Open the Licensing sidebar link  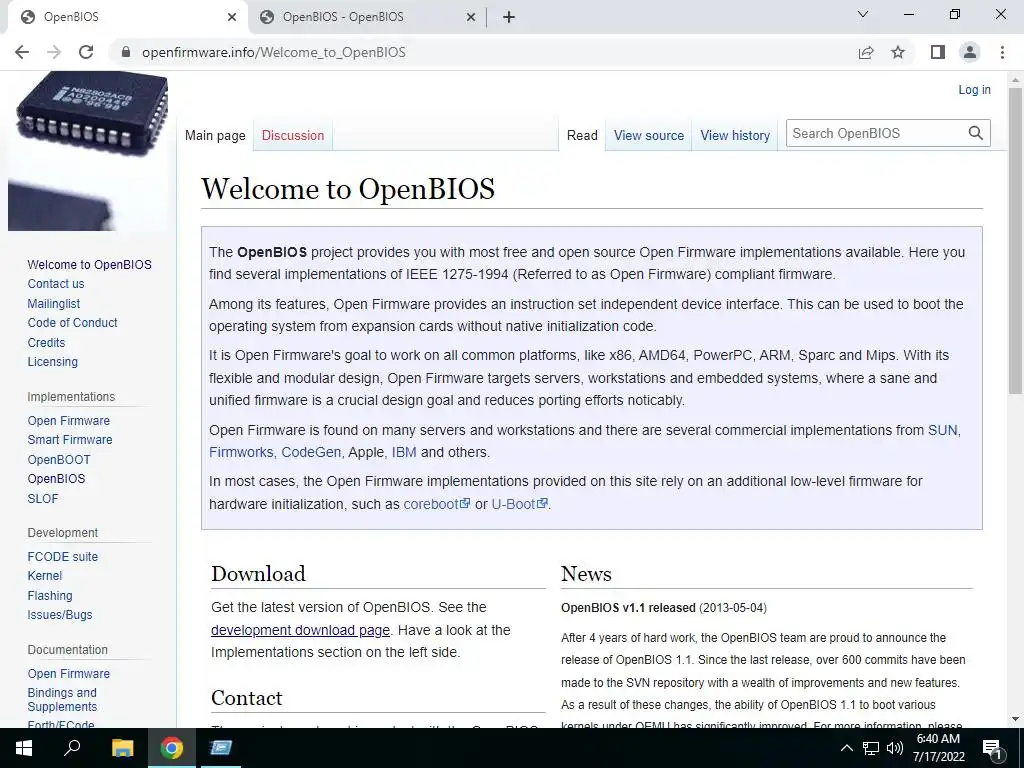(x=52, y=361)
